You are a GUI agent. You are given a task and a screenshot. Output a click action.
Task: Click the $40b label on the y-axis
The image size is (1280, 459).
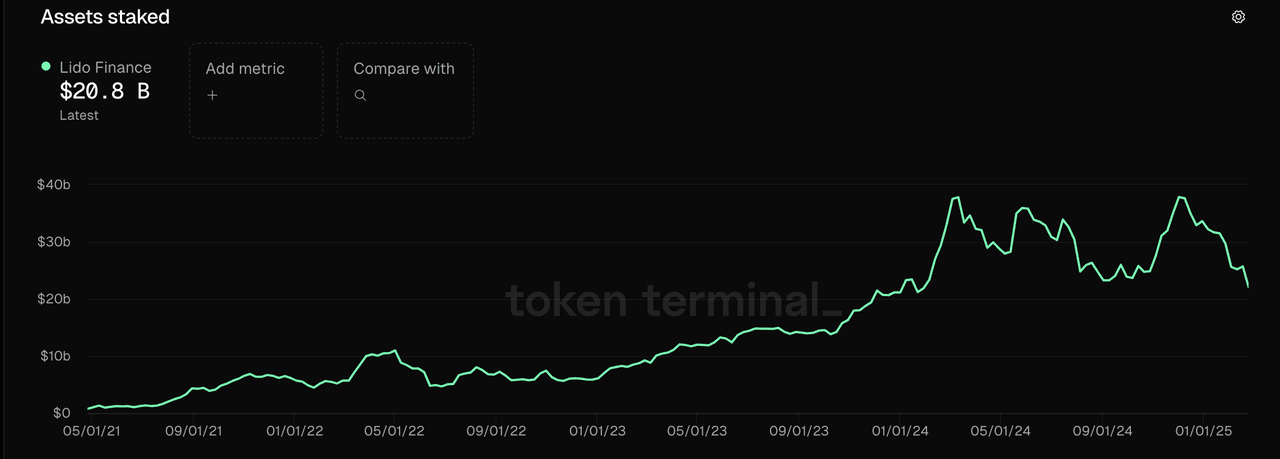54,185
